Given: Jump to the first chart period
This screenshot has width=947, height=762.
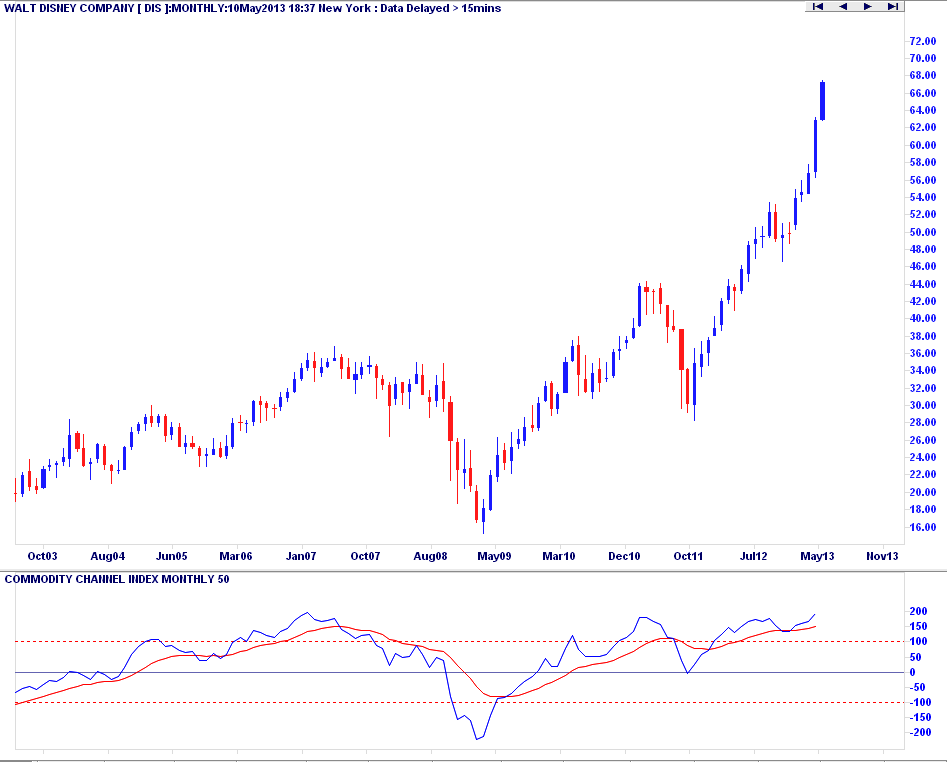Looking at the screenshot, I should pyautogui.click(x=818, y=6).
